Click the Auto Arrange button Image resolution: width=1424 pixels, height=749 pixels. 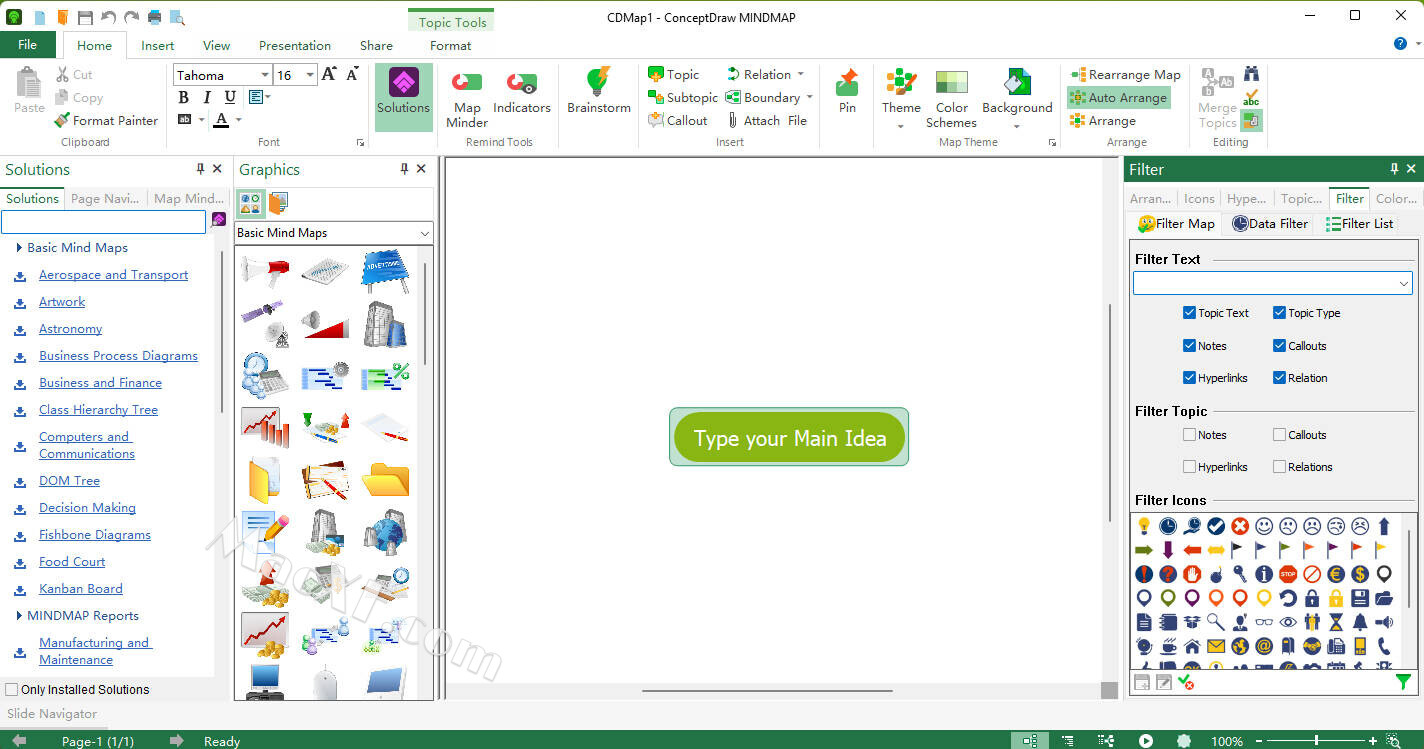click(x=1118, y=98)
